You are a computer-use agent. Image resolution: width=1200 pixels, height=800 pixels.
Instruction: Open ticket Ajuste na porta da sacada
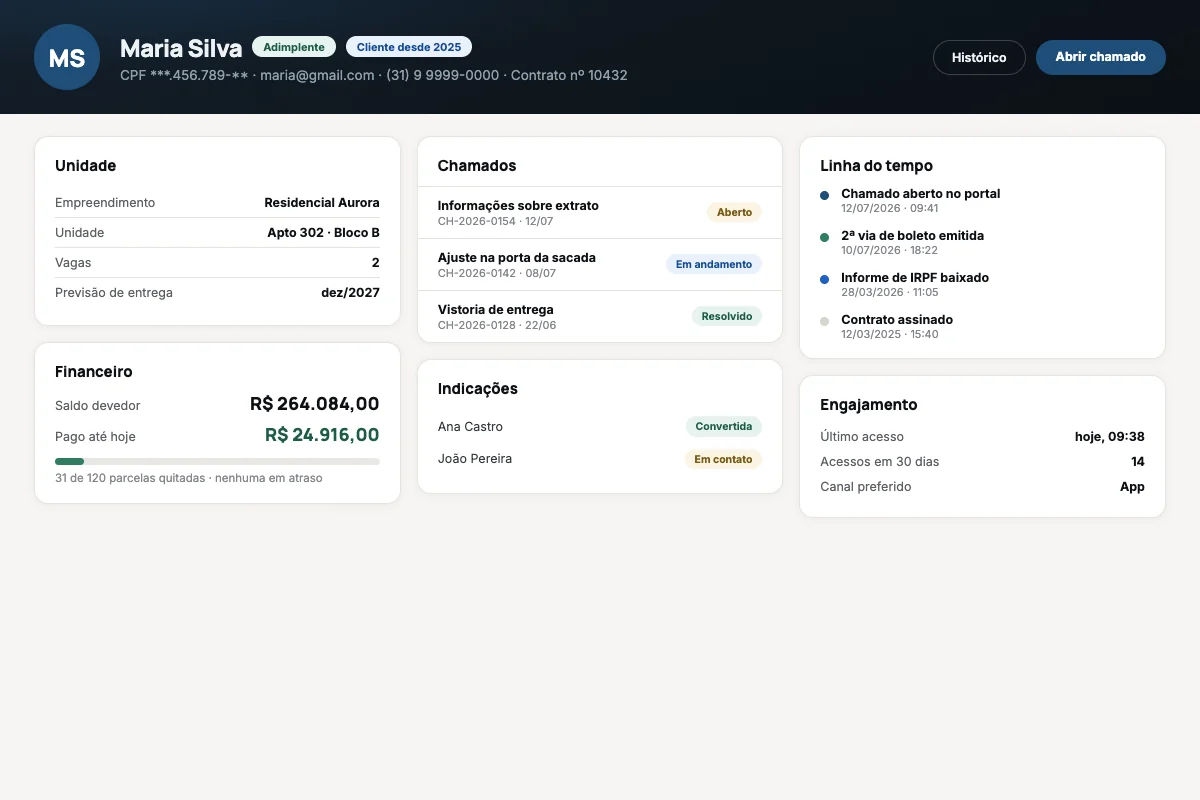pyautogui.click(x=600, y=264)
